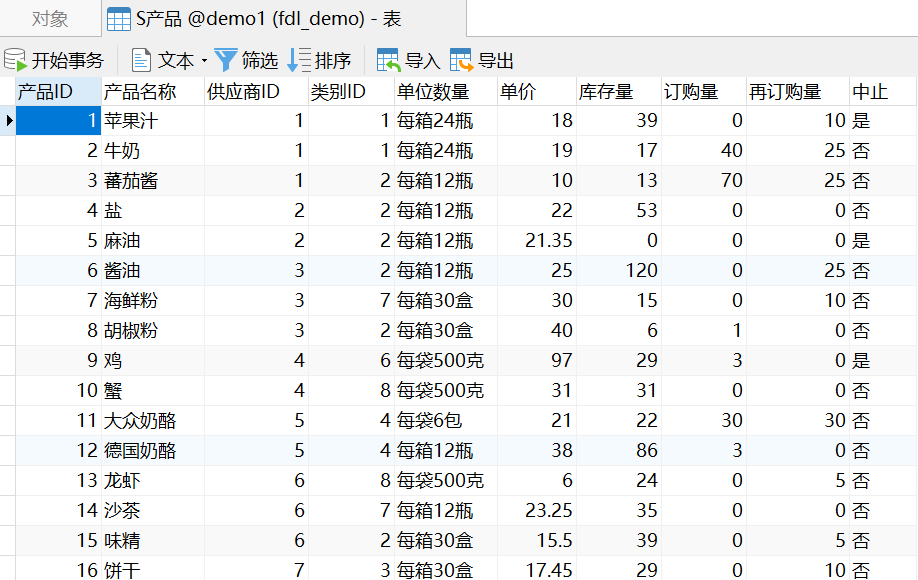The height and width of the screenshot is (580, 918).
Task: Switch to the 对象 tab
Action: click(50, 19)
